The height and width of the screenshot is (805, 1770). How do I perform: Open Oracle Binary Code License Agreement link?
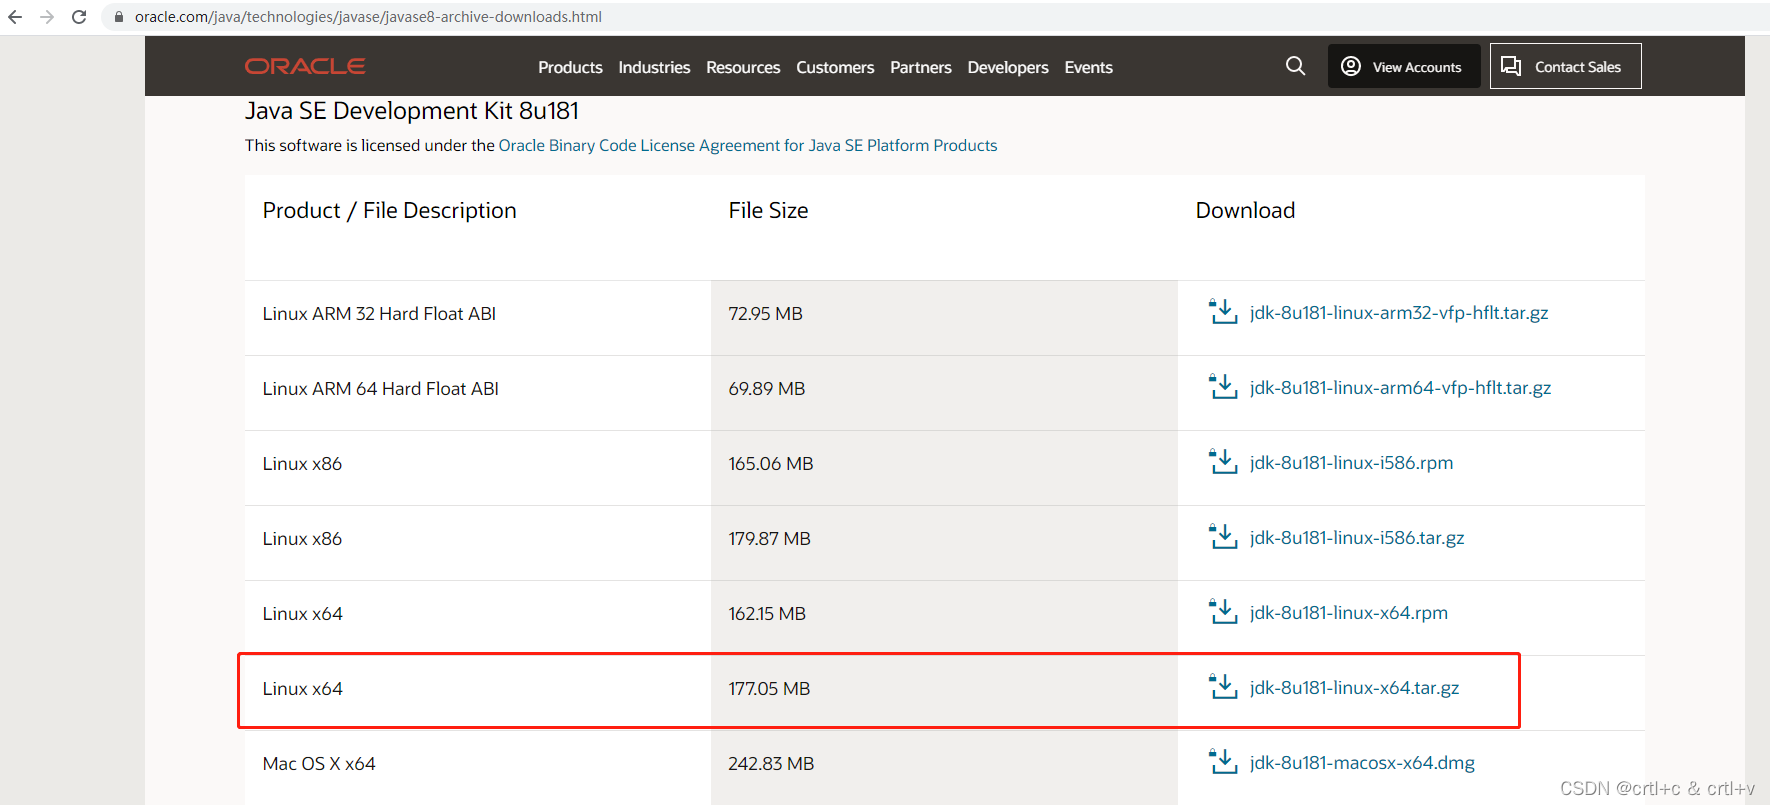pos(748,145)
